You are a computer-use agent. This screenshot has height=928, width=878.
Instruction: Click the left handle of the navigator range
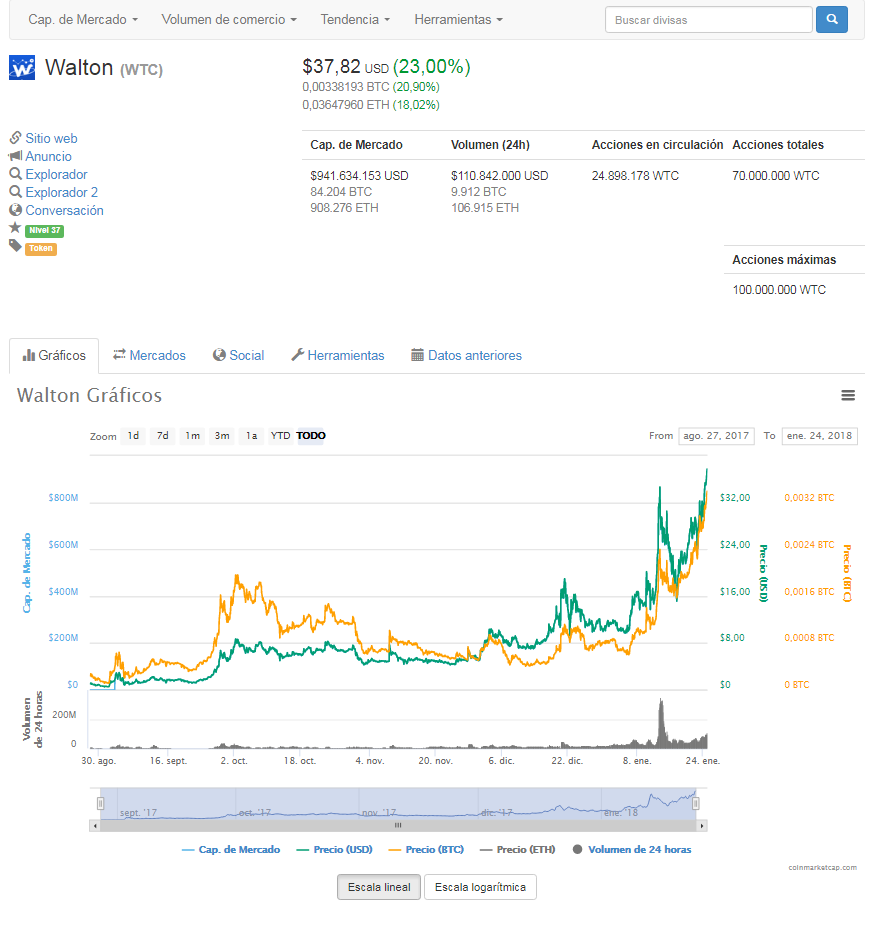(x=101, y=803)
